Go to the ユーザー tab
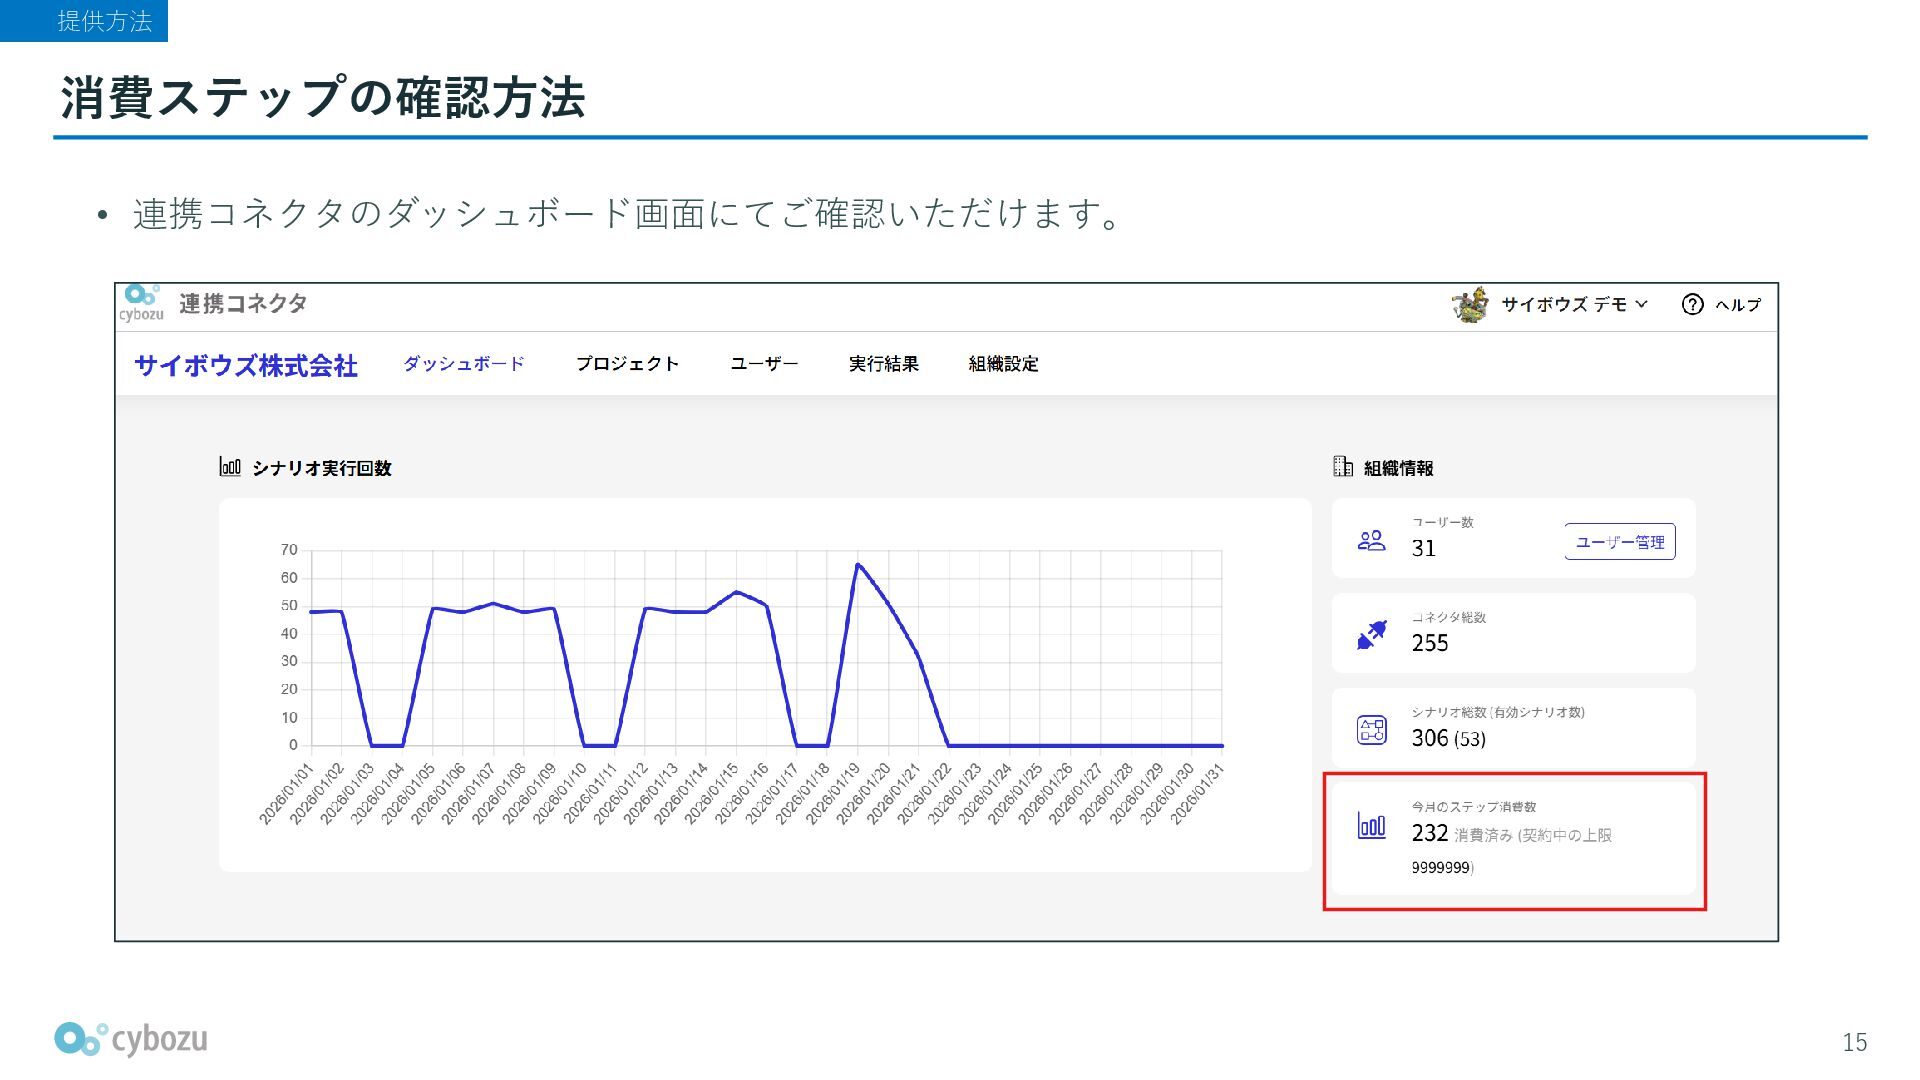 (764, 364)
